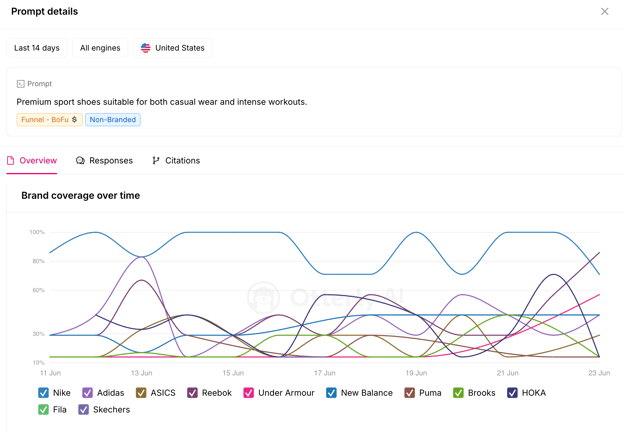This screenshot has width=624, height=446.
Task: Click the Responses chat bubble icon
Action: [x=80, y=161]
